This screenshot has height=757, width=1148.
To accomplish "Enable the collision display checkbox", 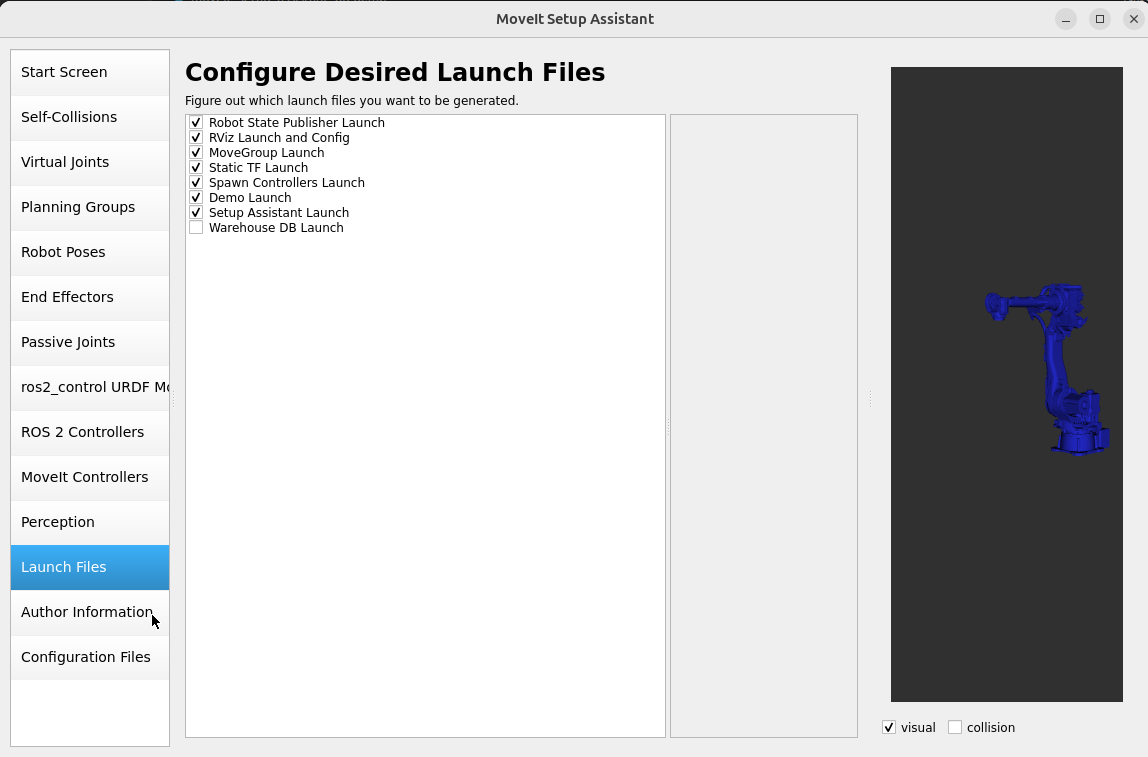I will coord(955,727).
